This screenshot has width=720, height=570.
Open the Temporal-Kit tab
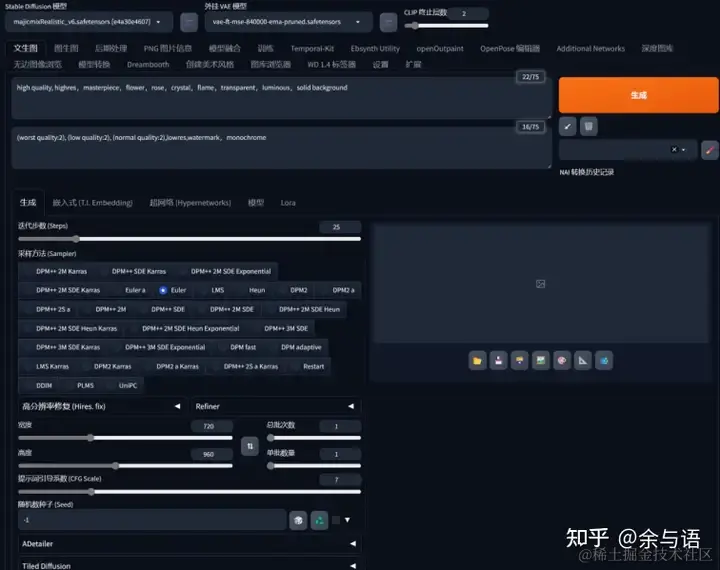[x=312, y=49]
